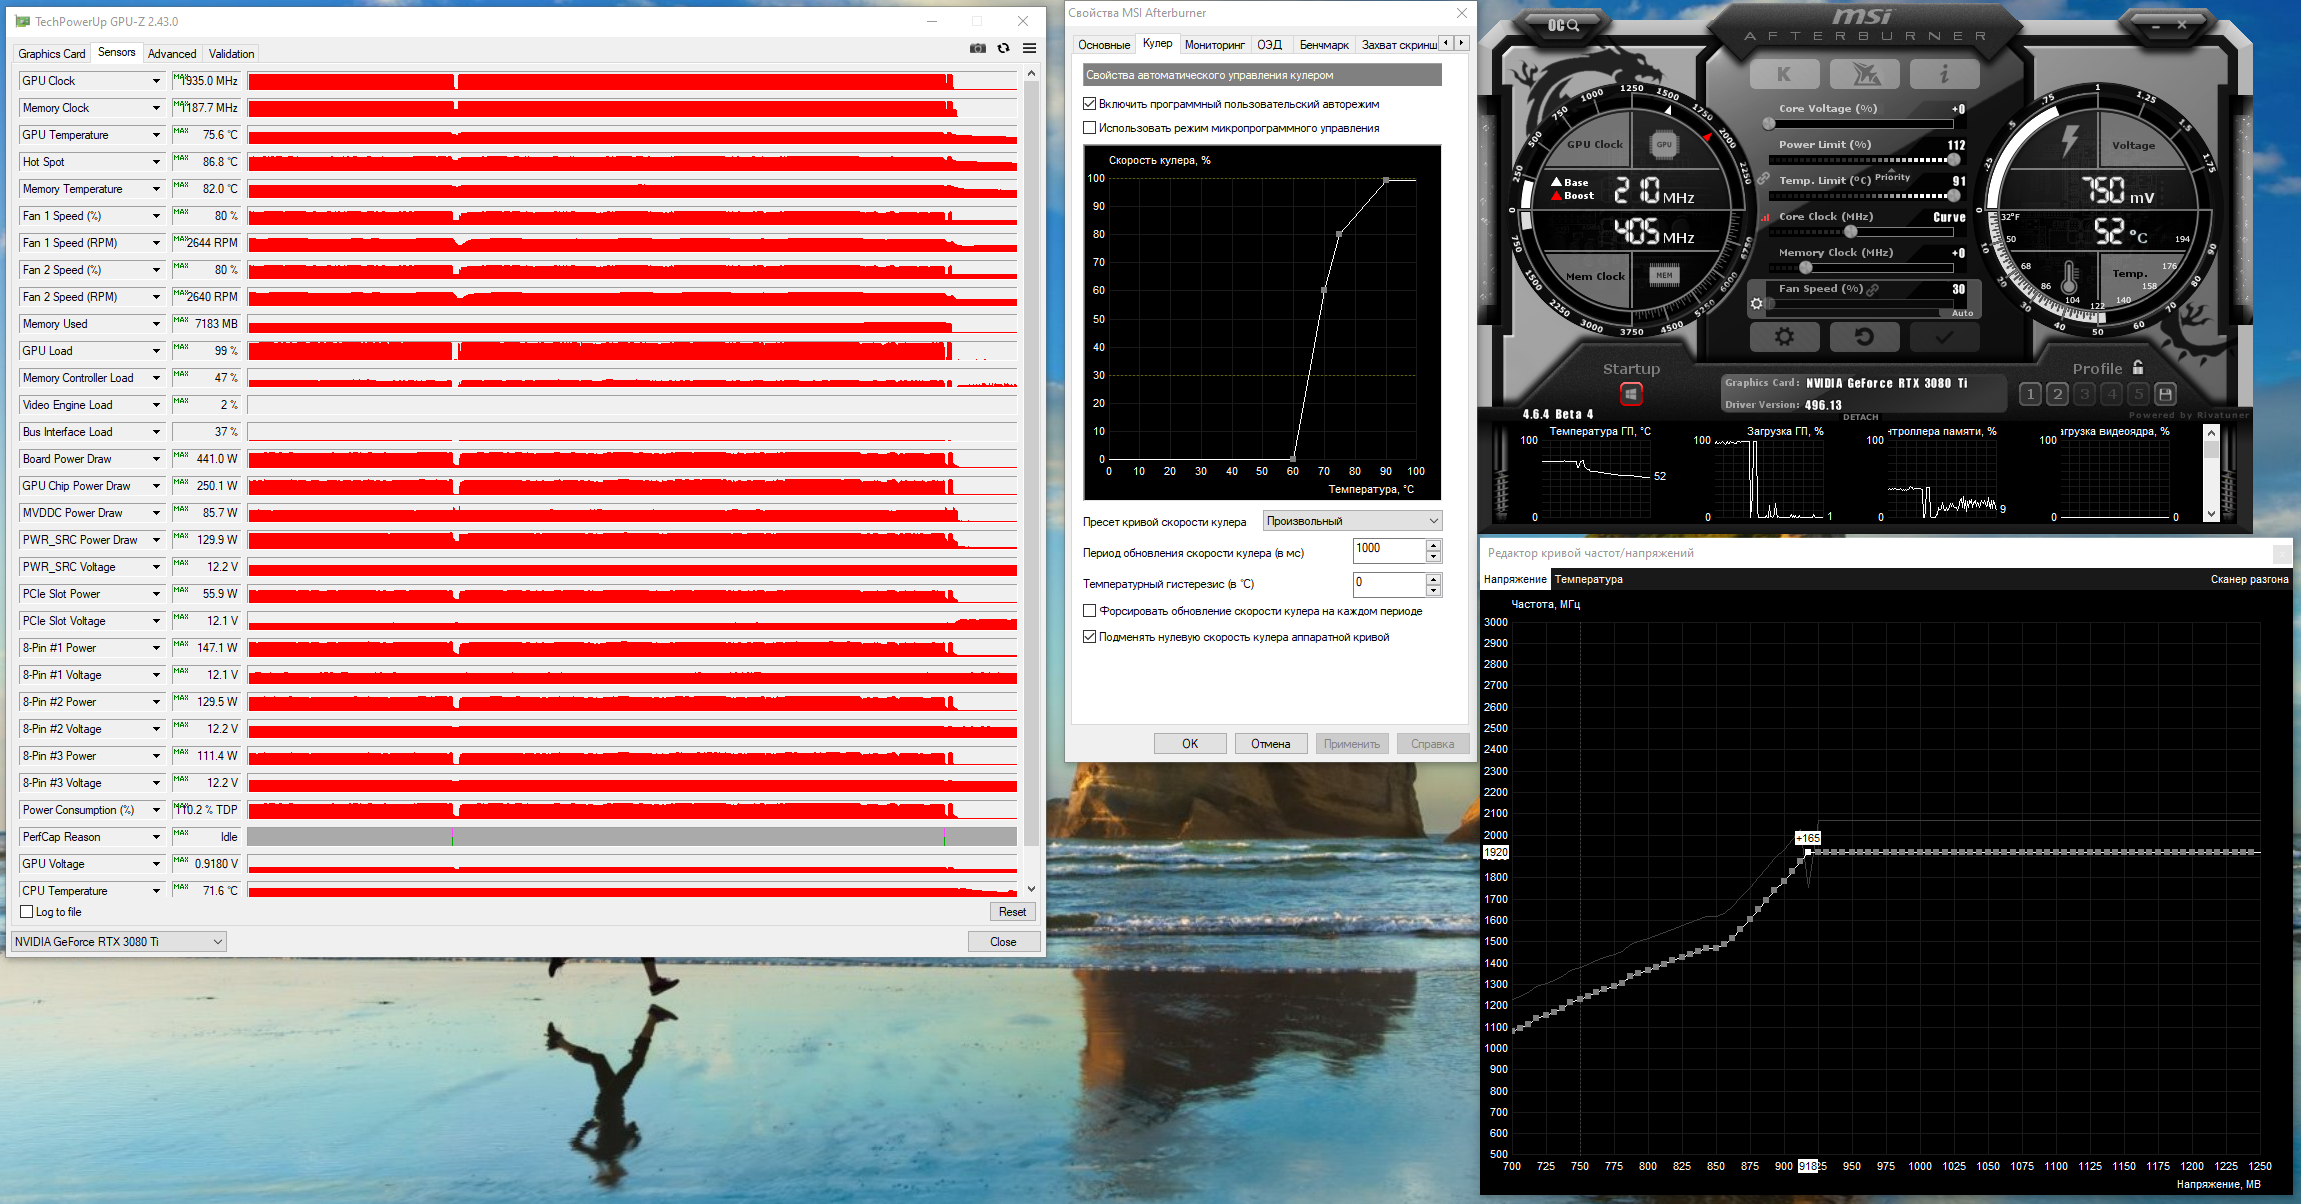Screen dimensions: 2301x1204
Task: Toggle the Windows startup icon
Action: [x=1631, y=395]
